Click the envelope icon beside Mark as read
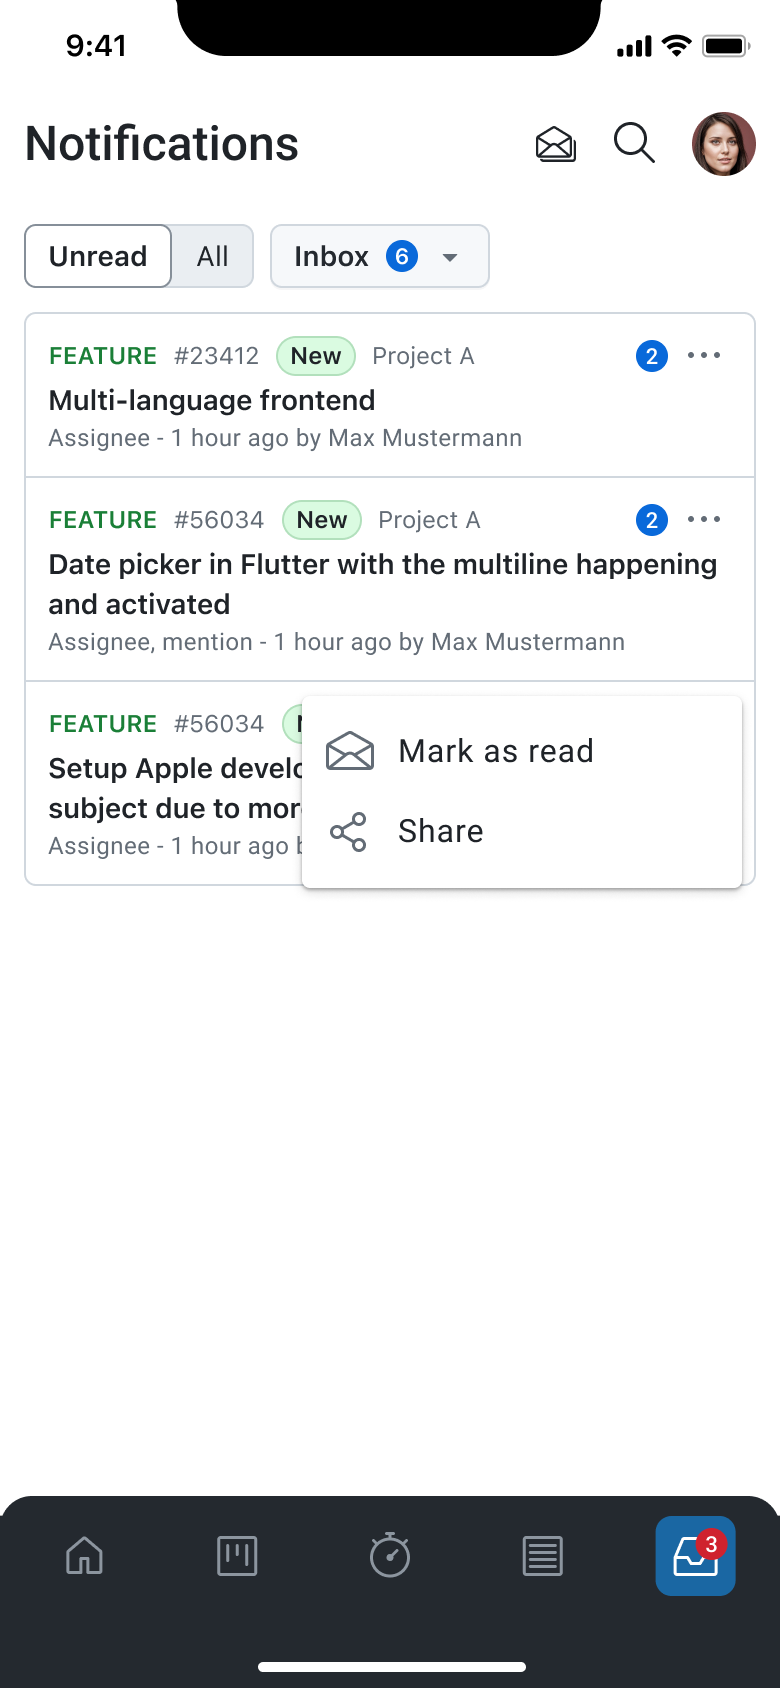 coord(349,751)
